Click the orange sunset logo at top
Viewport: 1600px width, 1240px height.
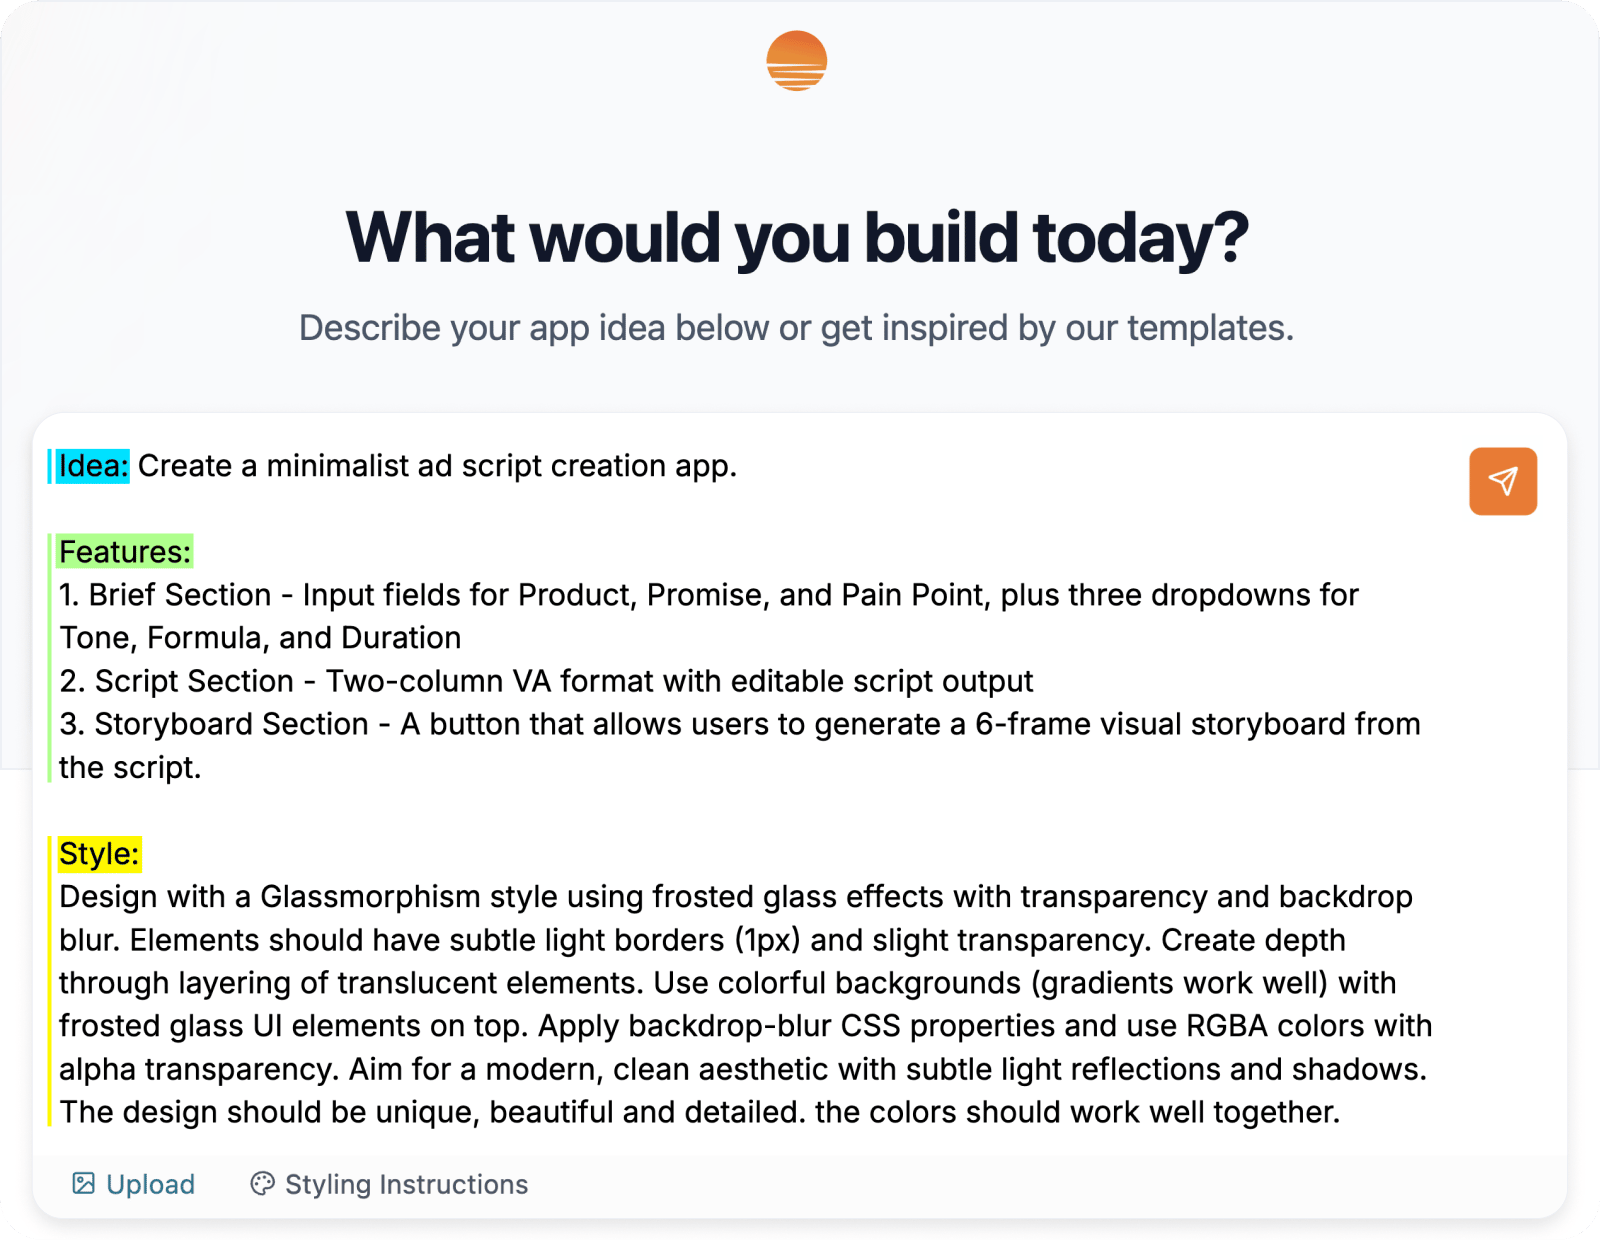click(x=797, y=61)
